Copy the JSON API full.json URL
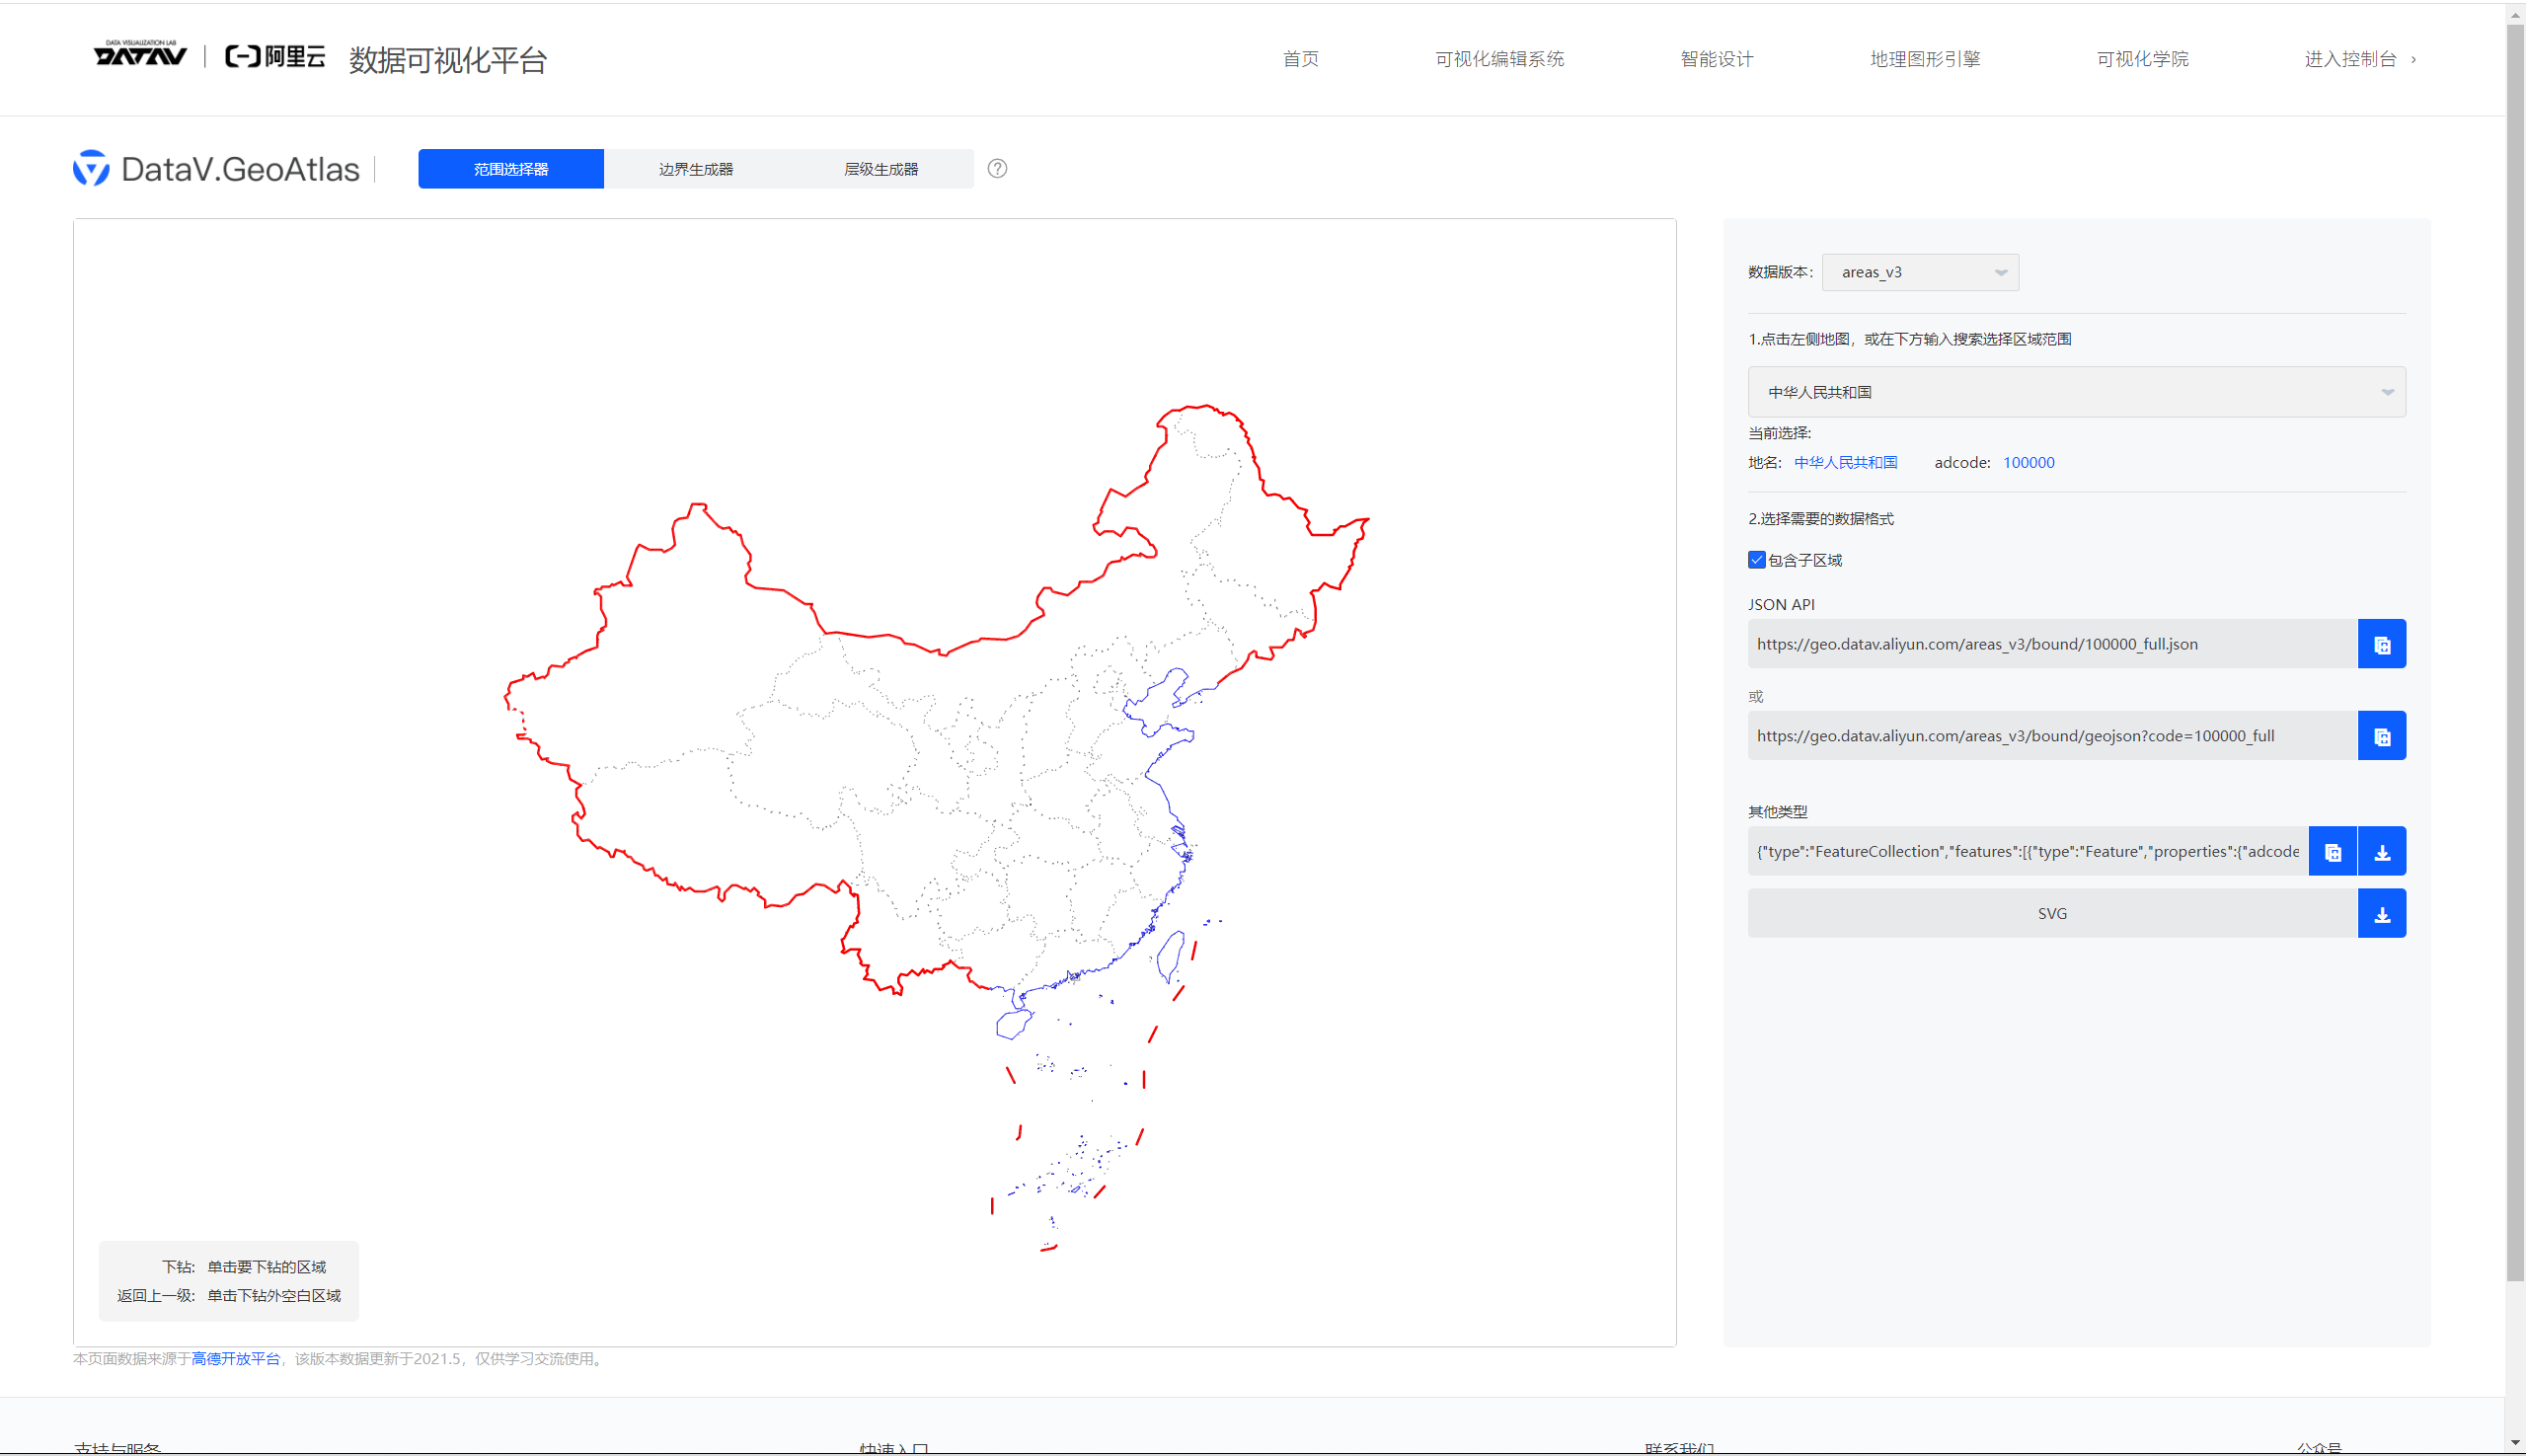 (x=2383, y=644)
